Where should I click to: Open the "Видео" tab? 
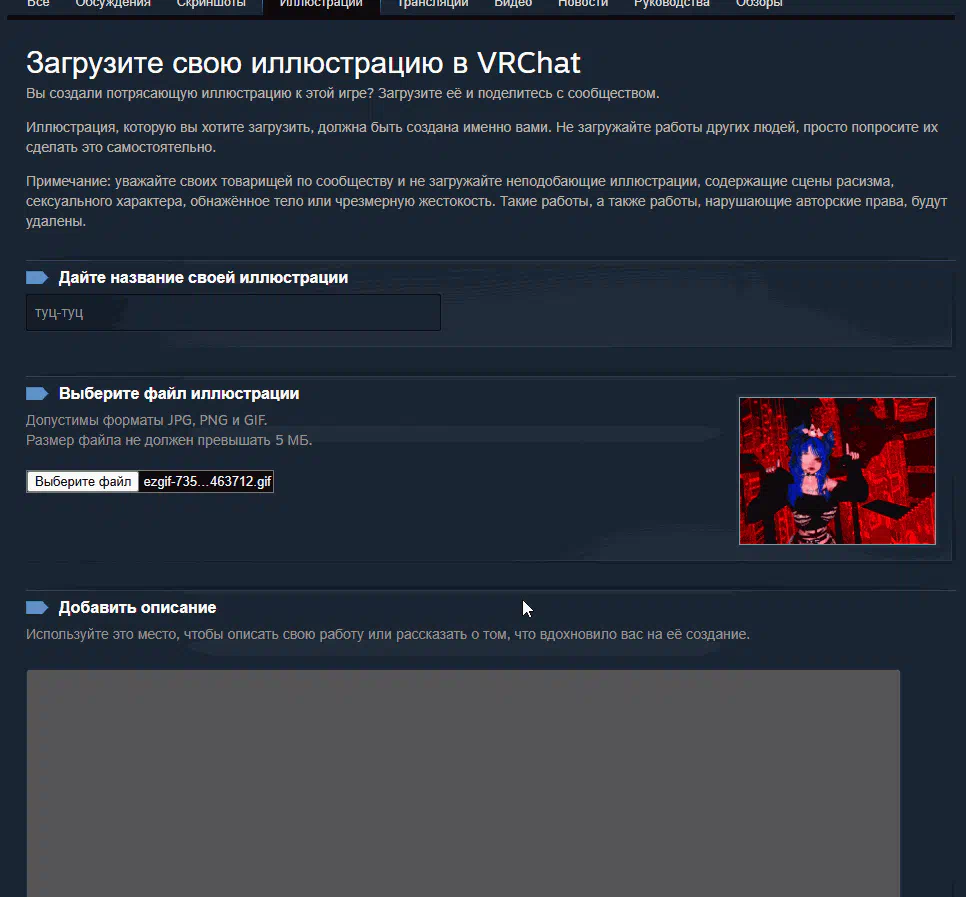(513, 4)
